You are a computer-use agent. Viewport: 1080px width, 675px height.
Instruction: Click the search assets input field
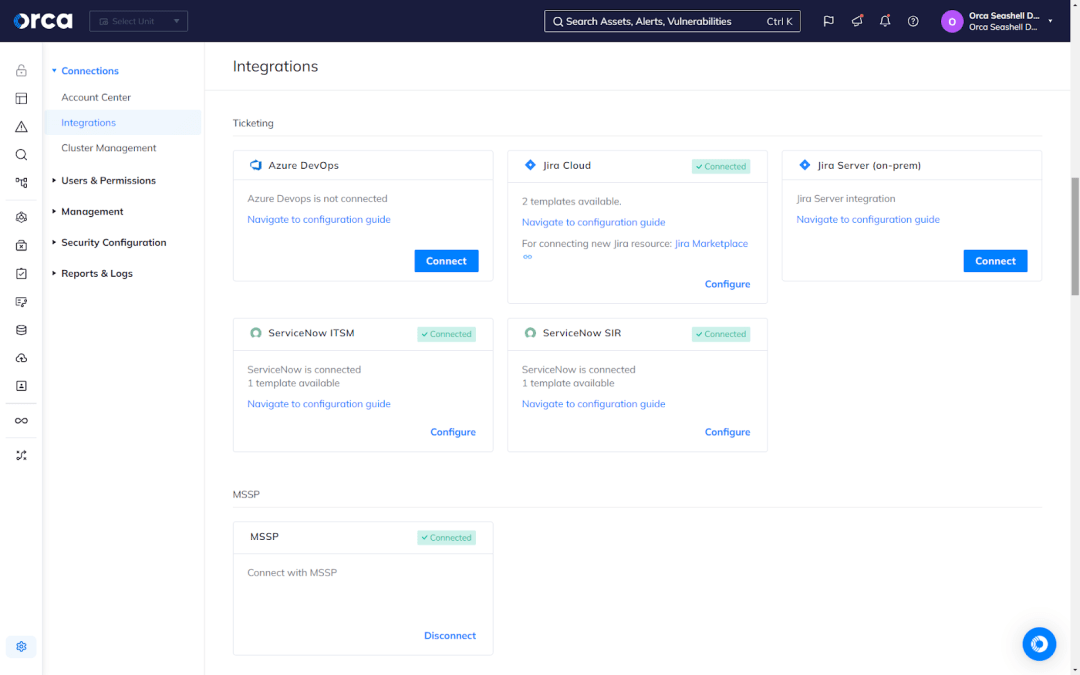coord(672,21)
